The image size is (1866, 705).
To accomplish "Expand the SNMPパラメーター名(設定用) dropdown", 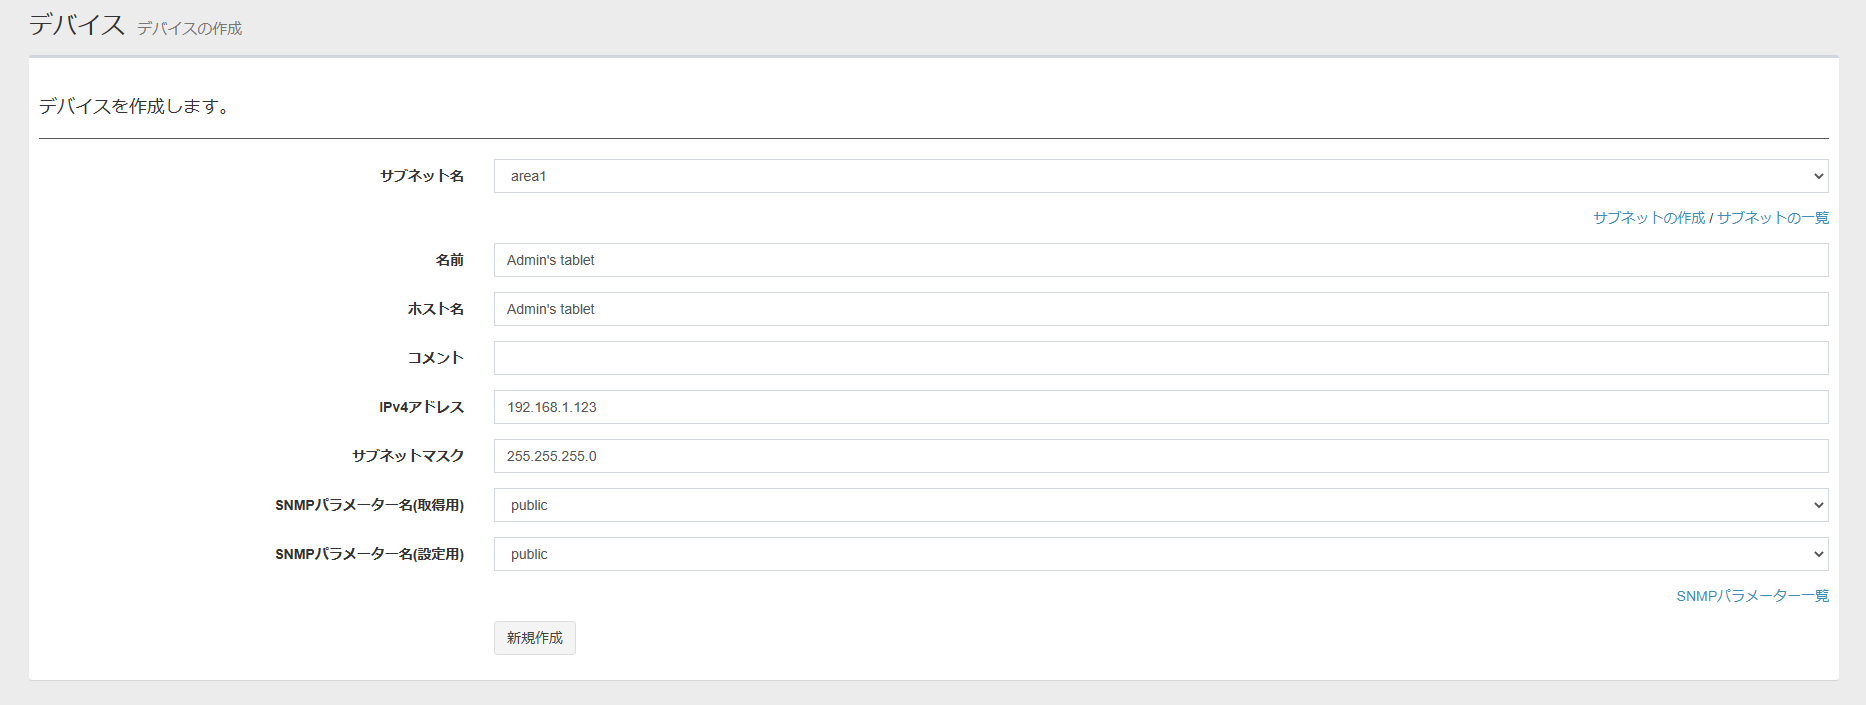I will point(1160,554).
